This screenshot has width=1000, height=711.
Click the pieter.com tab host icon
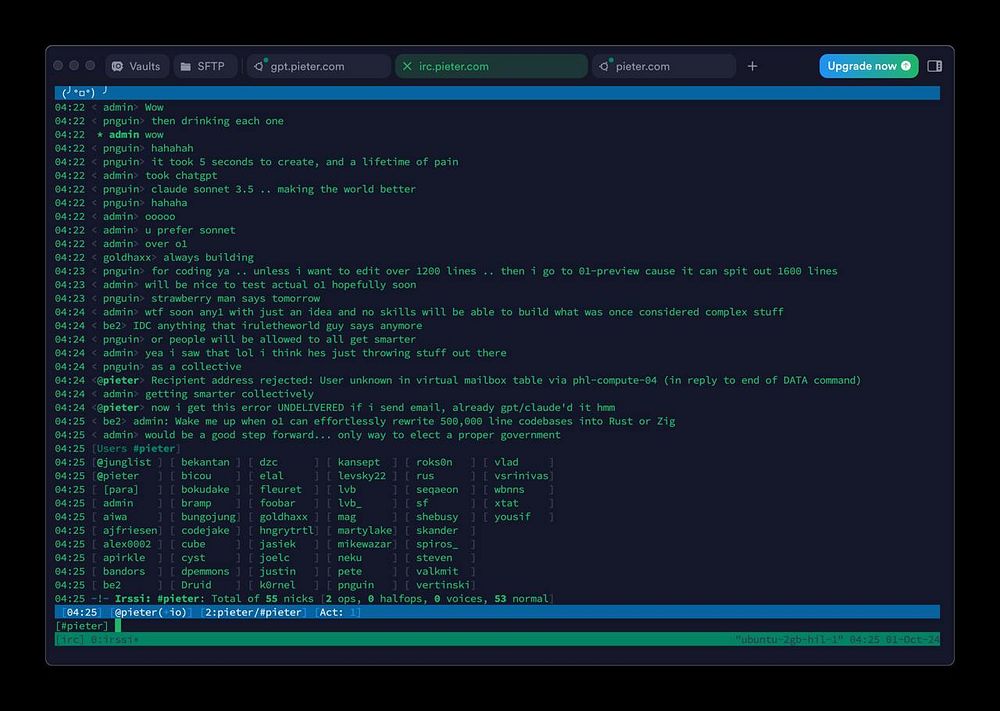pos(604,66)
